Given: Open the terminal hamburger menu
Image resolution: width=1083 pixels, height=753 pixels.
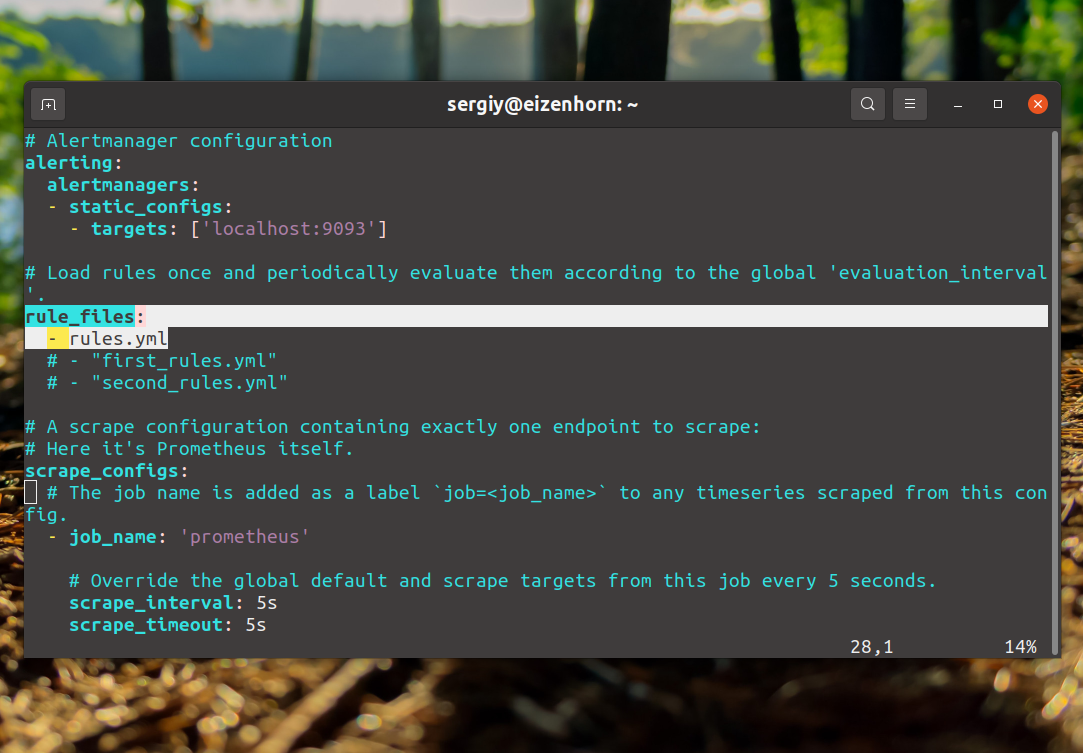Looking at the screenshot, I should tap(910, 104).
